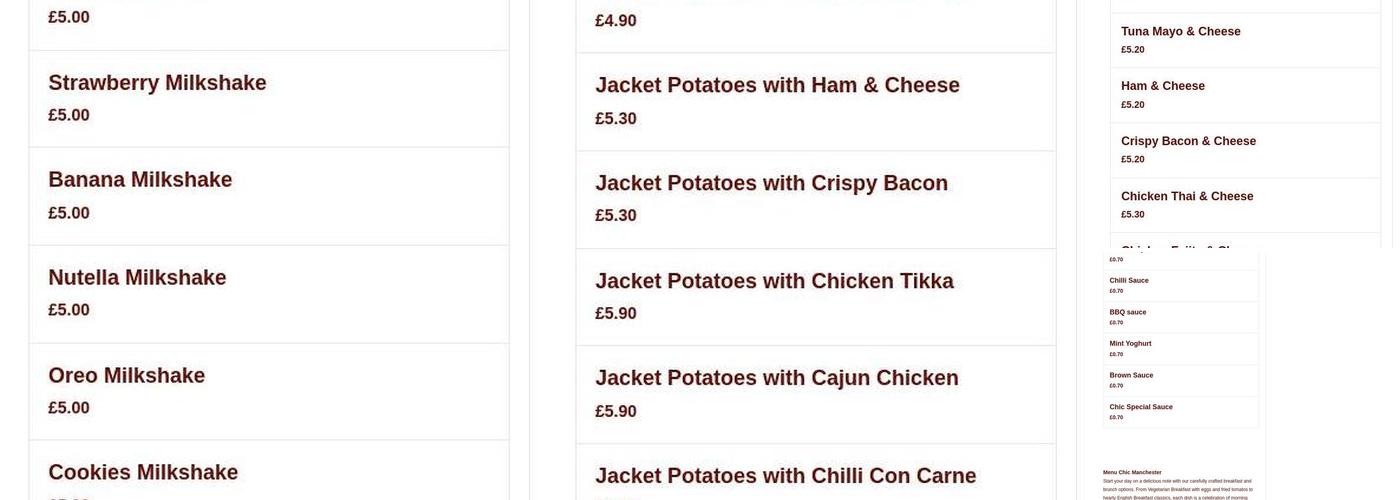1400x500 pixels.
Task: Pick the Tuna Mayo & Cheese item
Action: 1180,32
